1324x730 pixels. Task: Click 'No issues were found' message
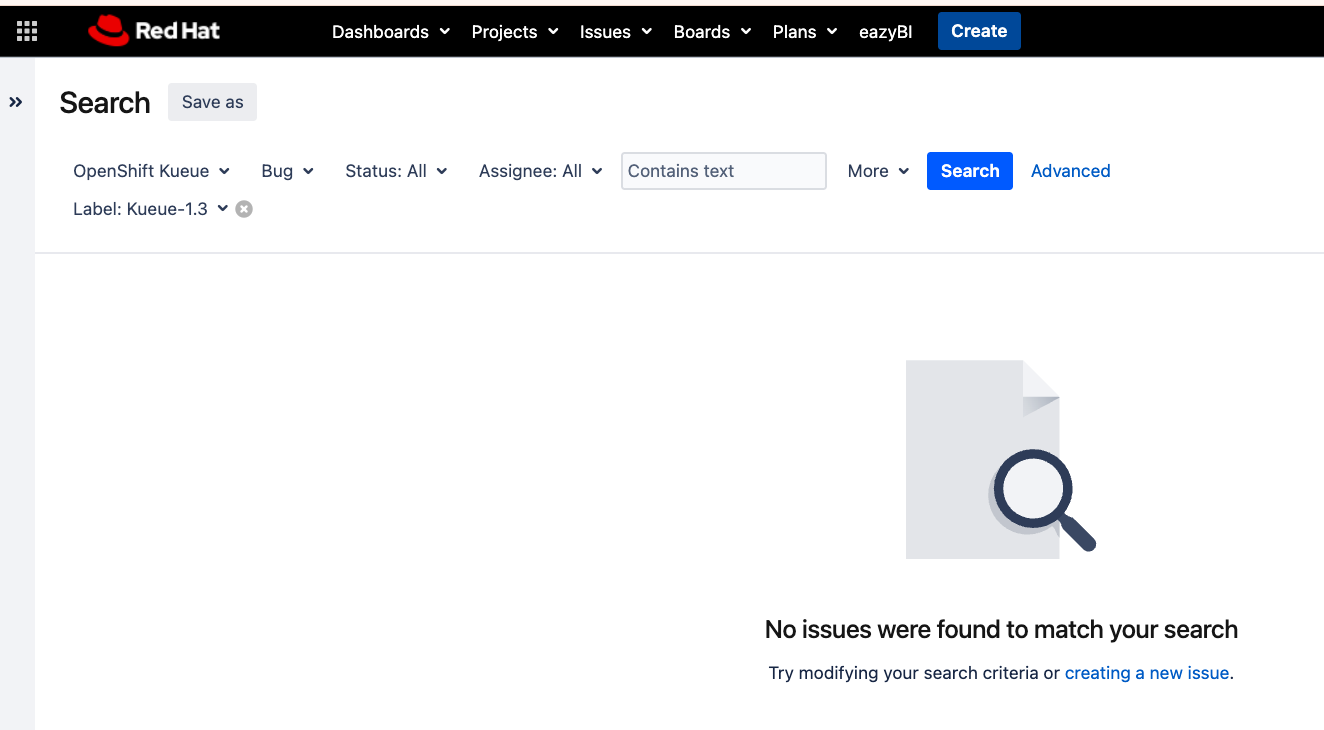[1001, 629]
